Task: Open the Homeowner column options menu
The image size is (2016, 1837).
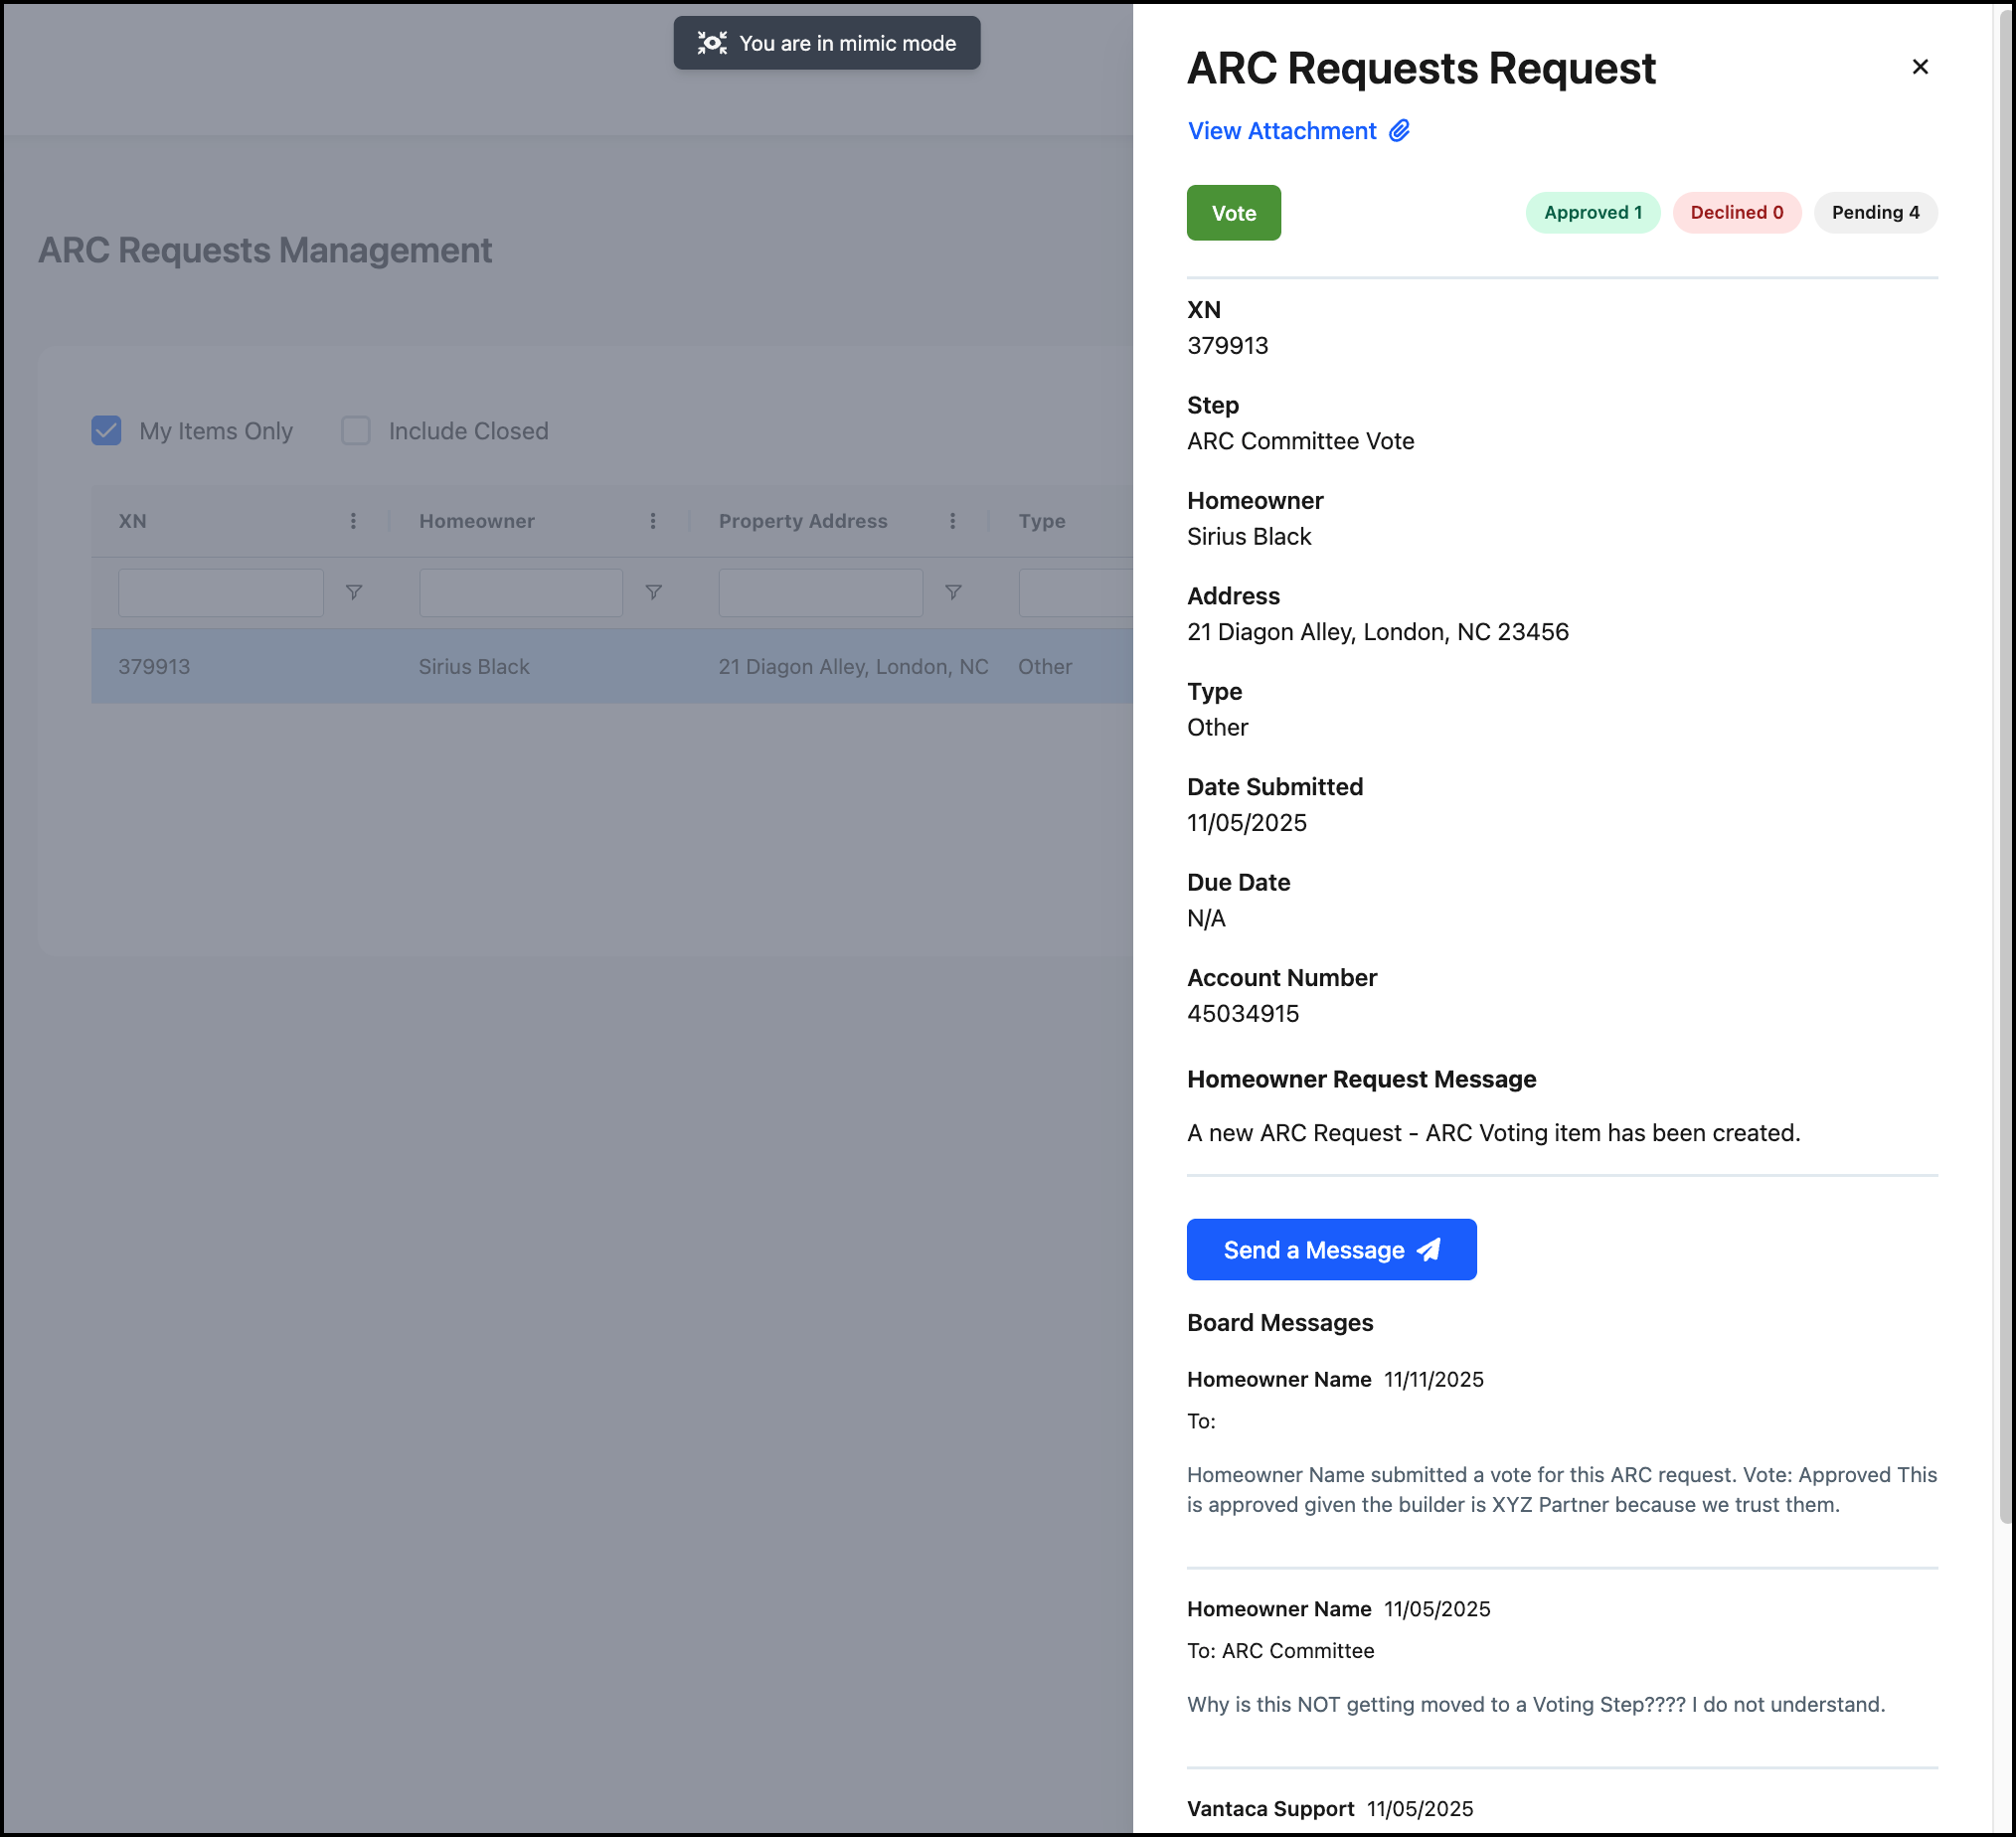Action: coord(653,521)
